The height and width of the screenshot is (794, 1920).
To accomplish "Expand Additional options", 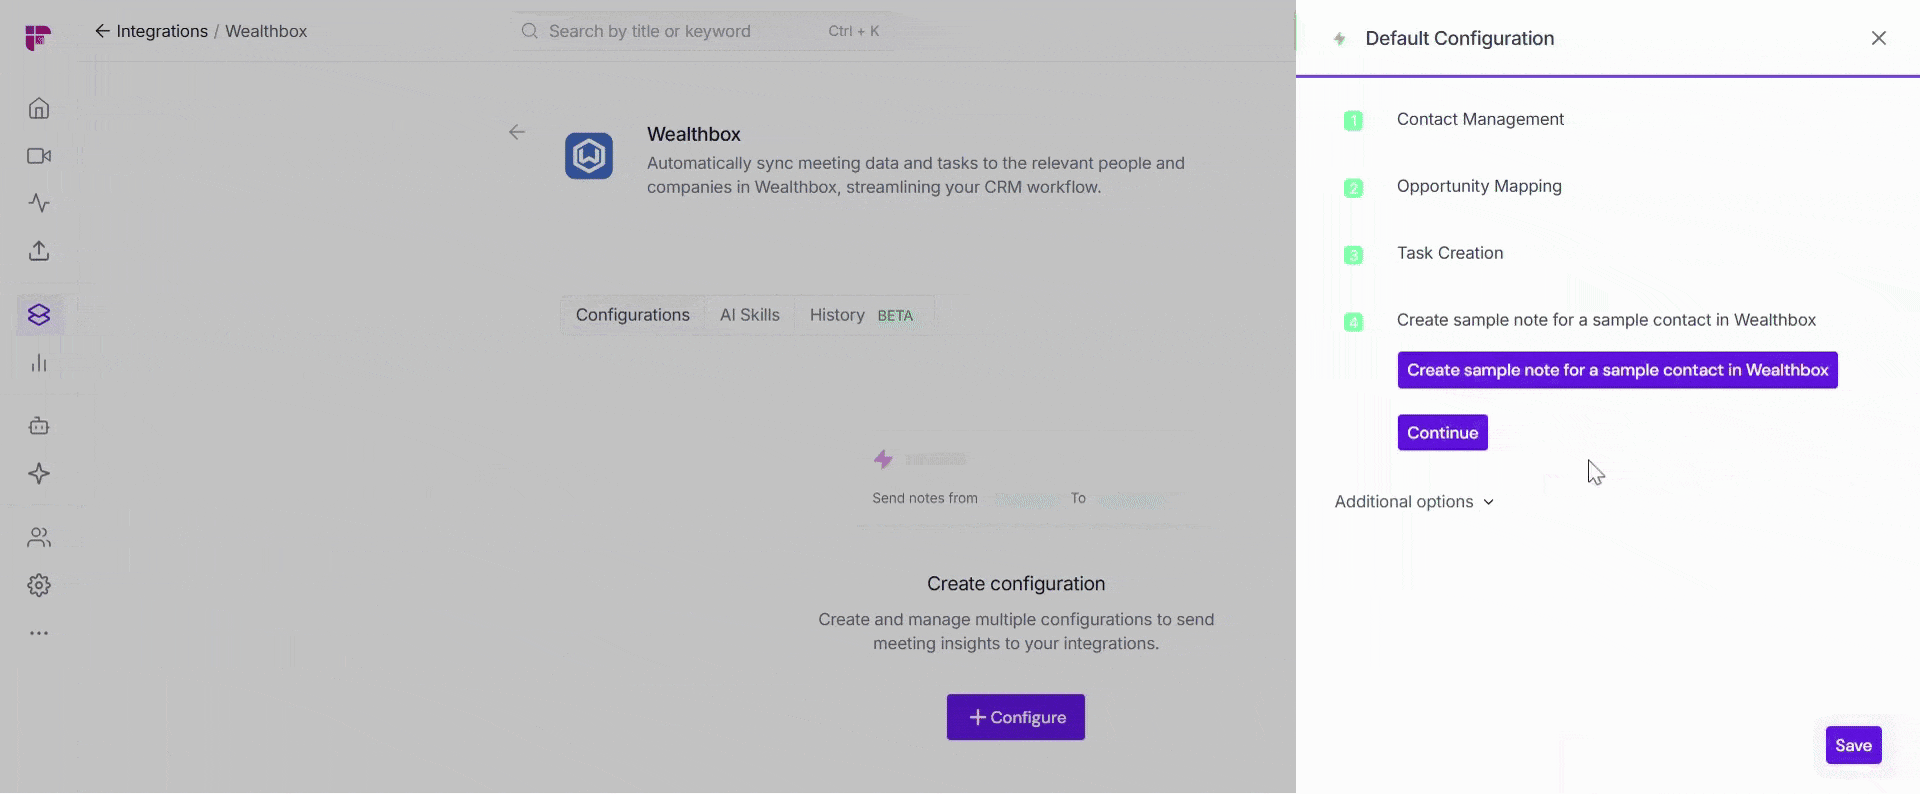I will coord(1414,502).
